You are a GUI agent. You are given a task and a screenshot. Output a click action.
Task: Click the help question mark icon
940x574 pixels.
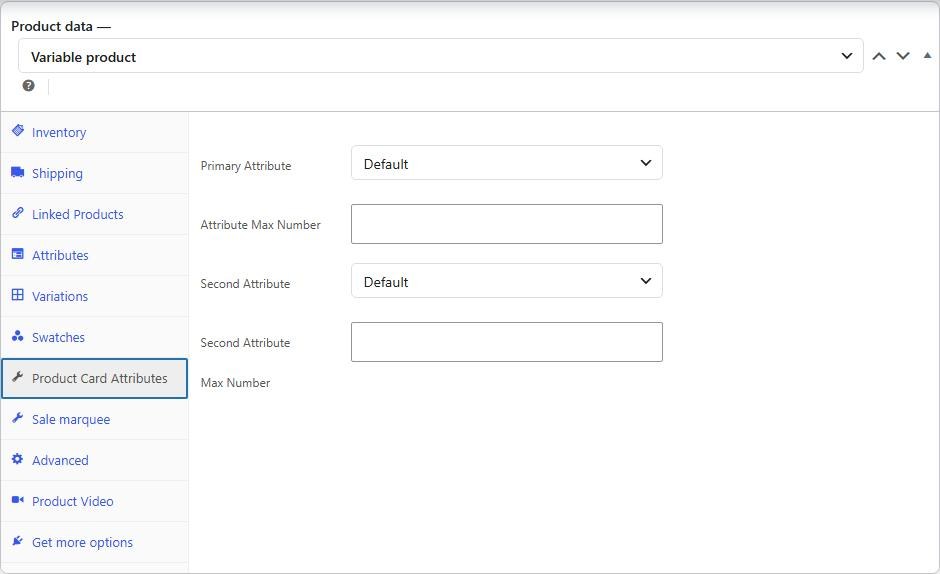(28, 86)
